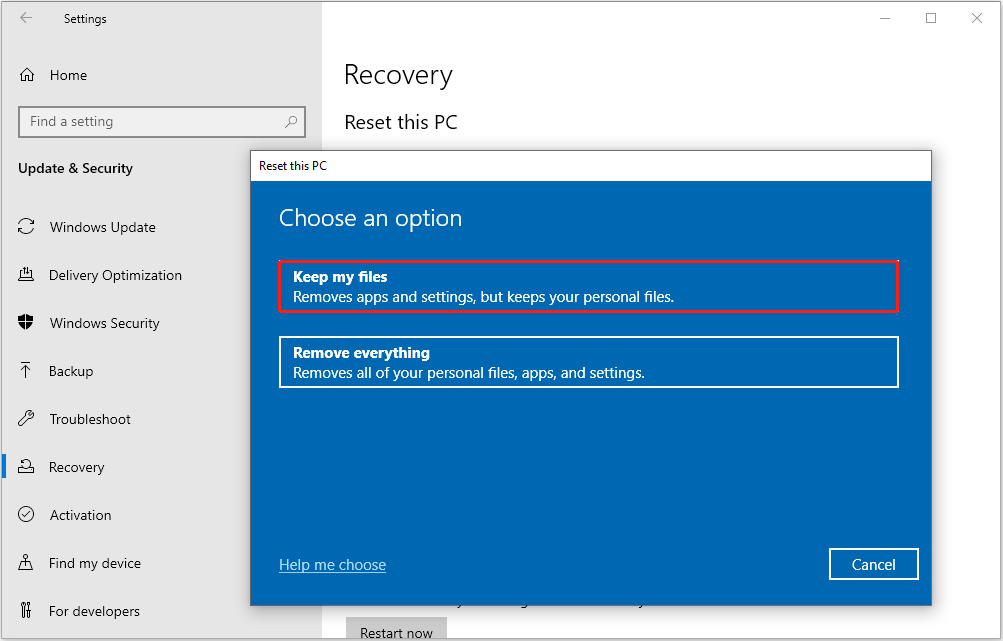Click the search magnifier icon
The height and width of the screenshot is (641, 1003).
click(290, 121)
